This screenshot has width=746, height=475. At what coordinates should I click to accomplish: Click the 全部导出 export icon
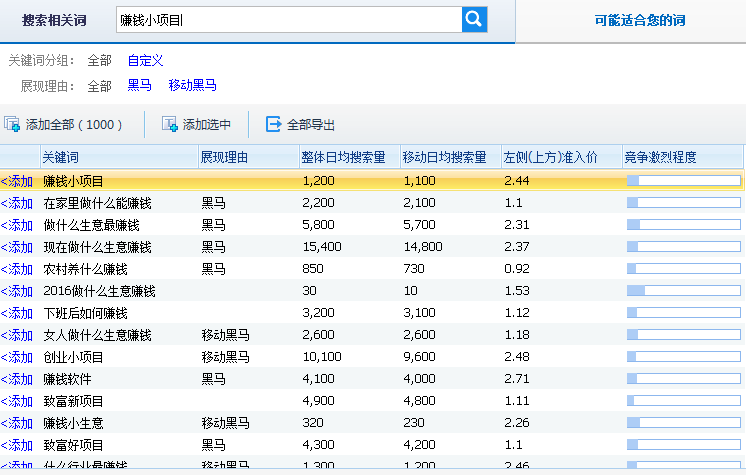[273, 125]
